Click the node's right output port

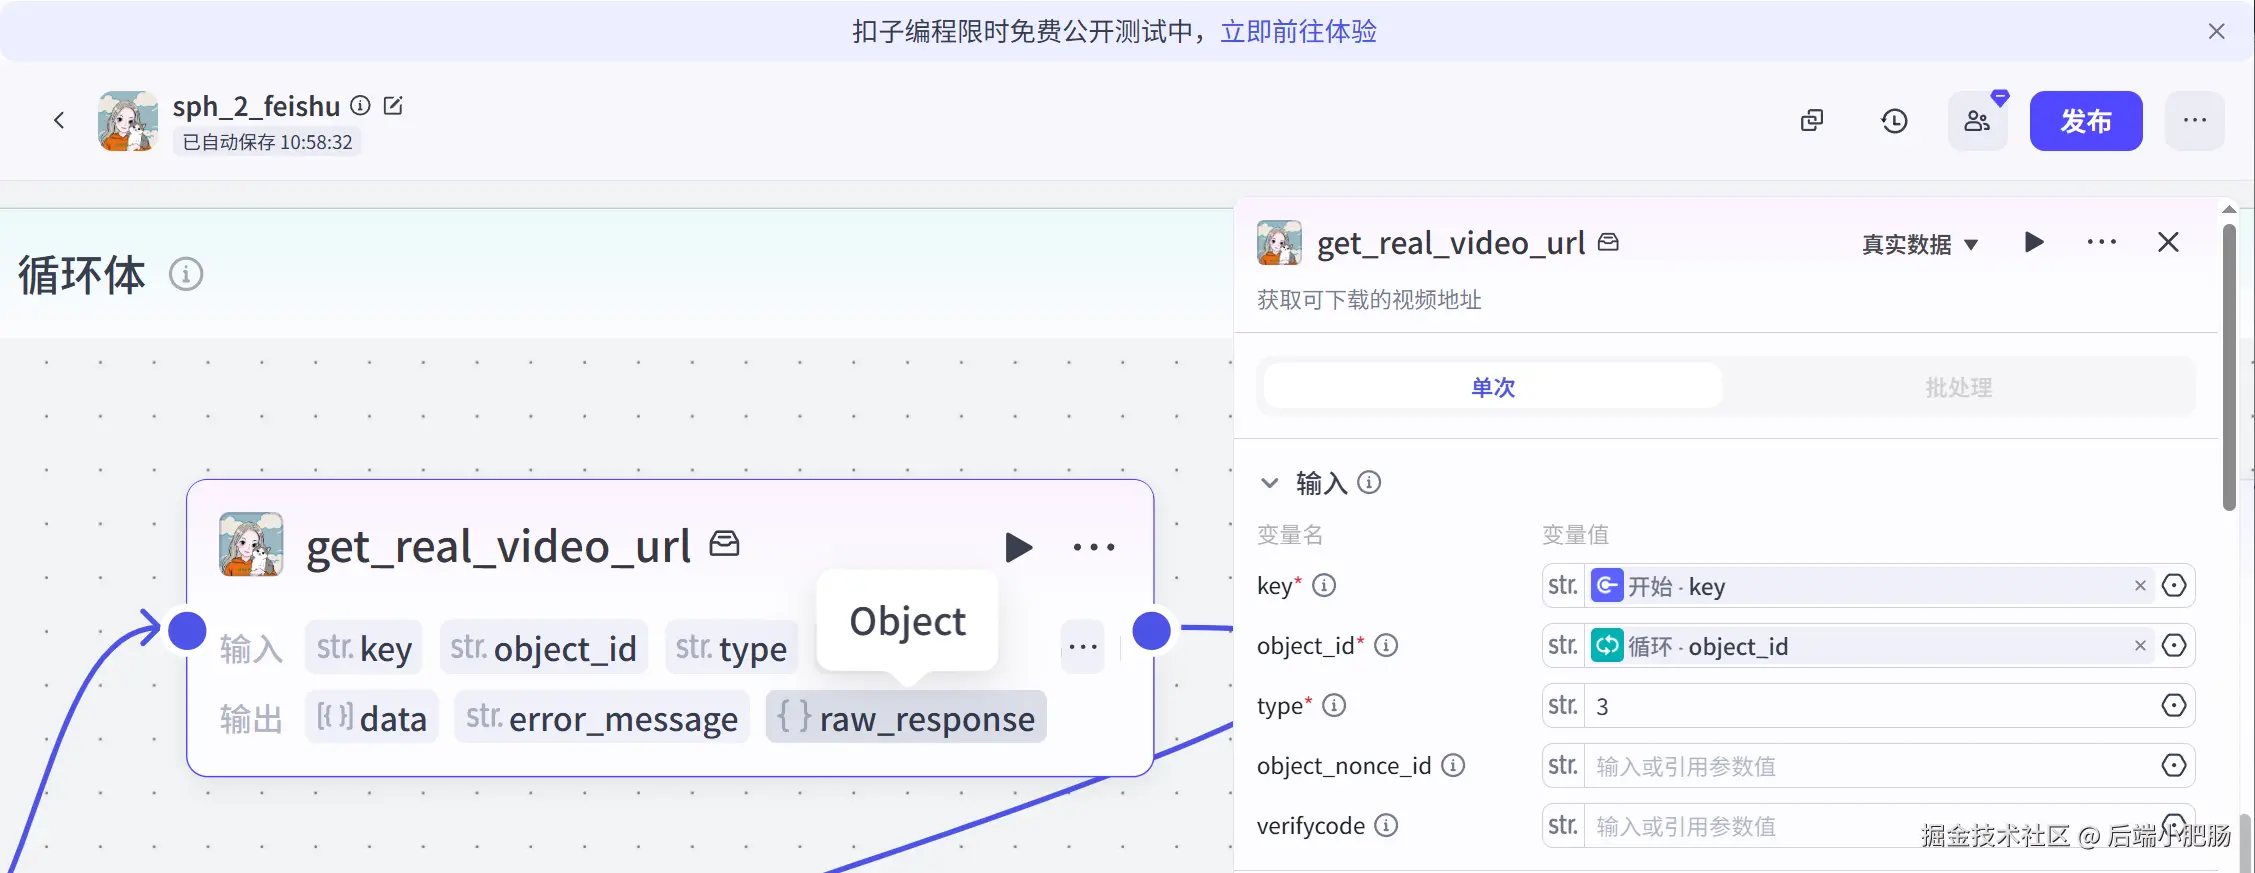pos(1152,631)
